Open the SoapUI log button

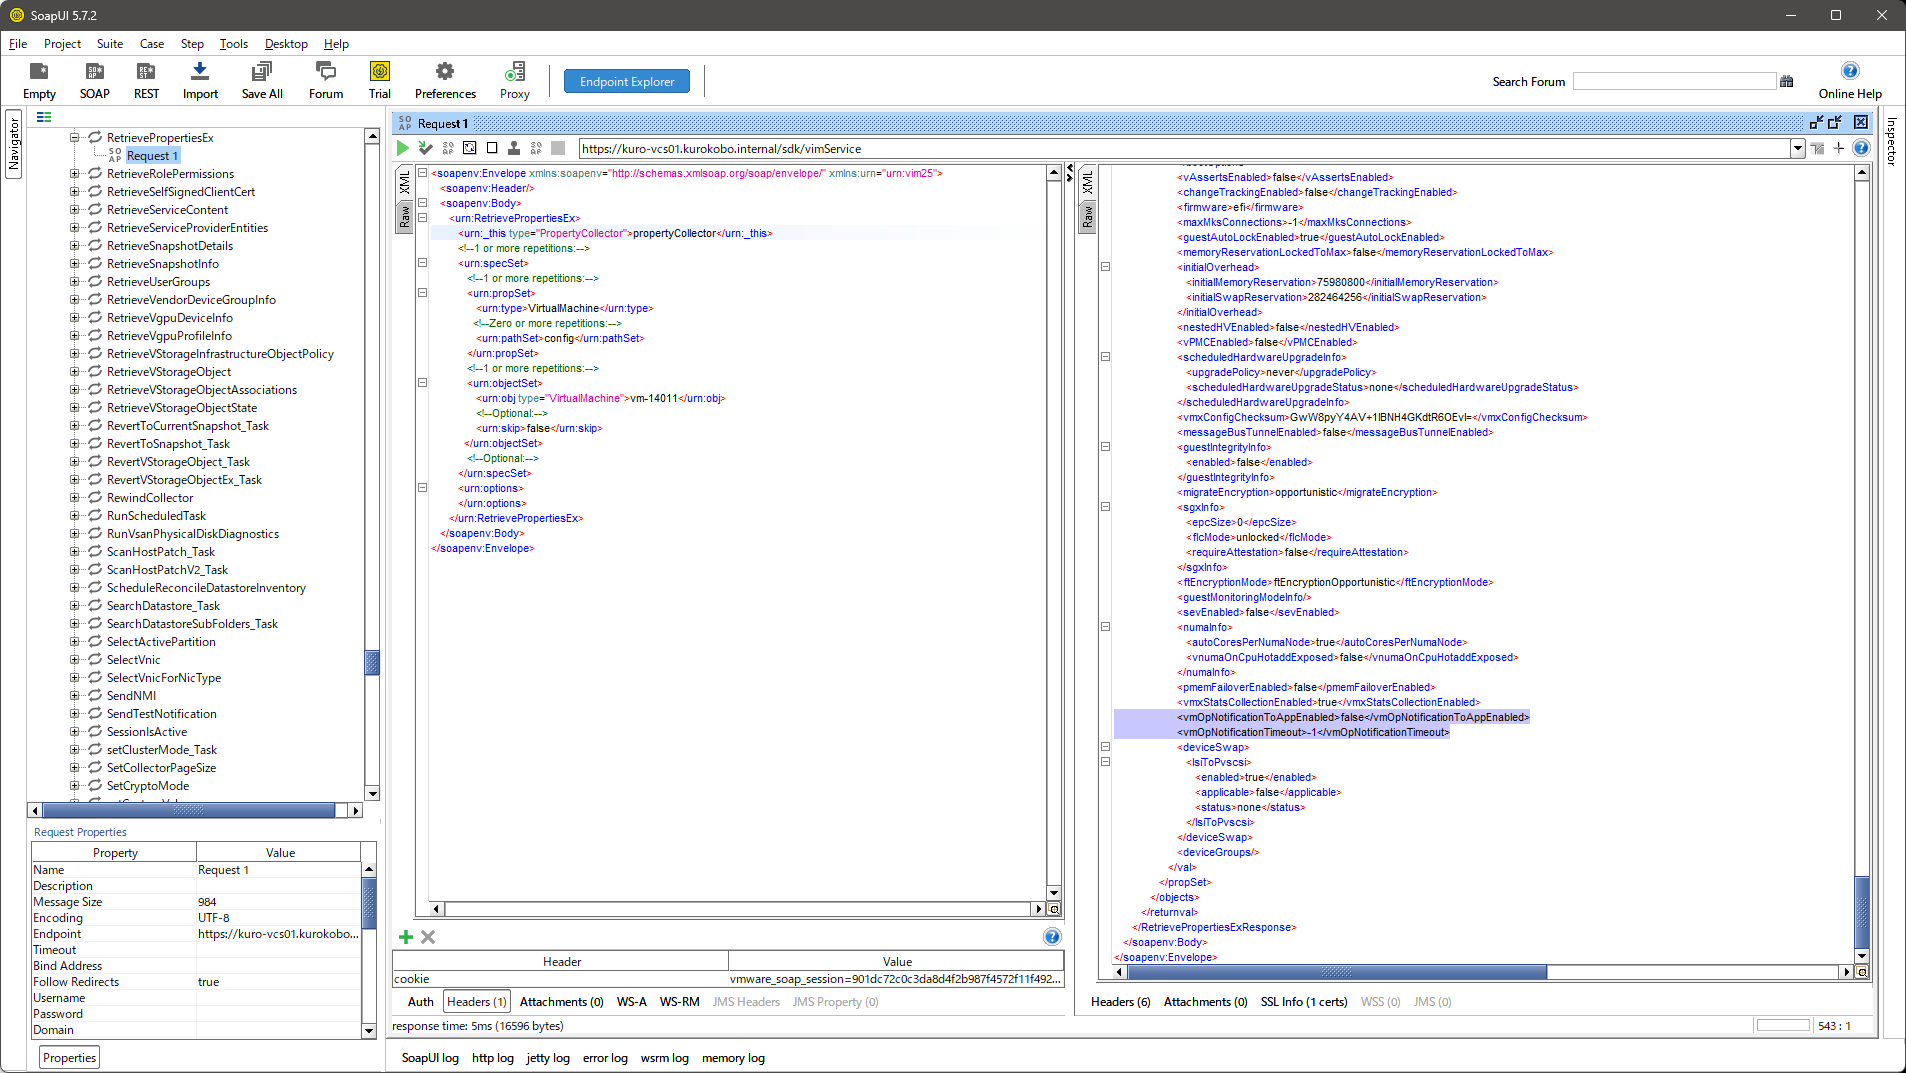pyautogui.click(x=430, y=1058)
